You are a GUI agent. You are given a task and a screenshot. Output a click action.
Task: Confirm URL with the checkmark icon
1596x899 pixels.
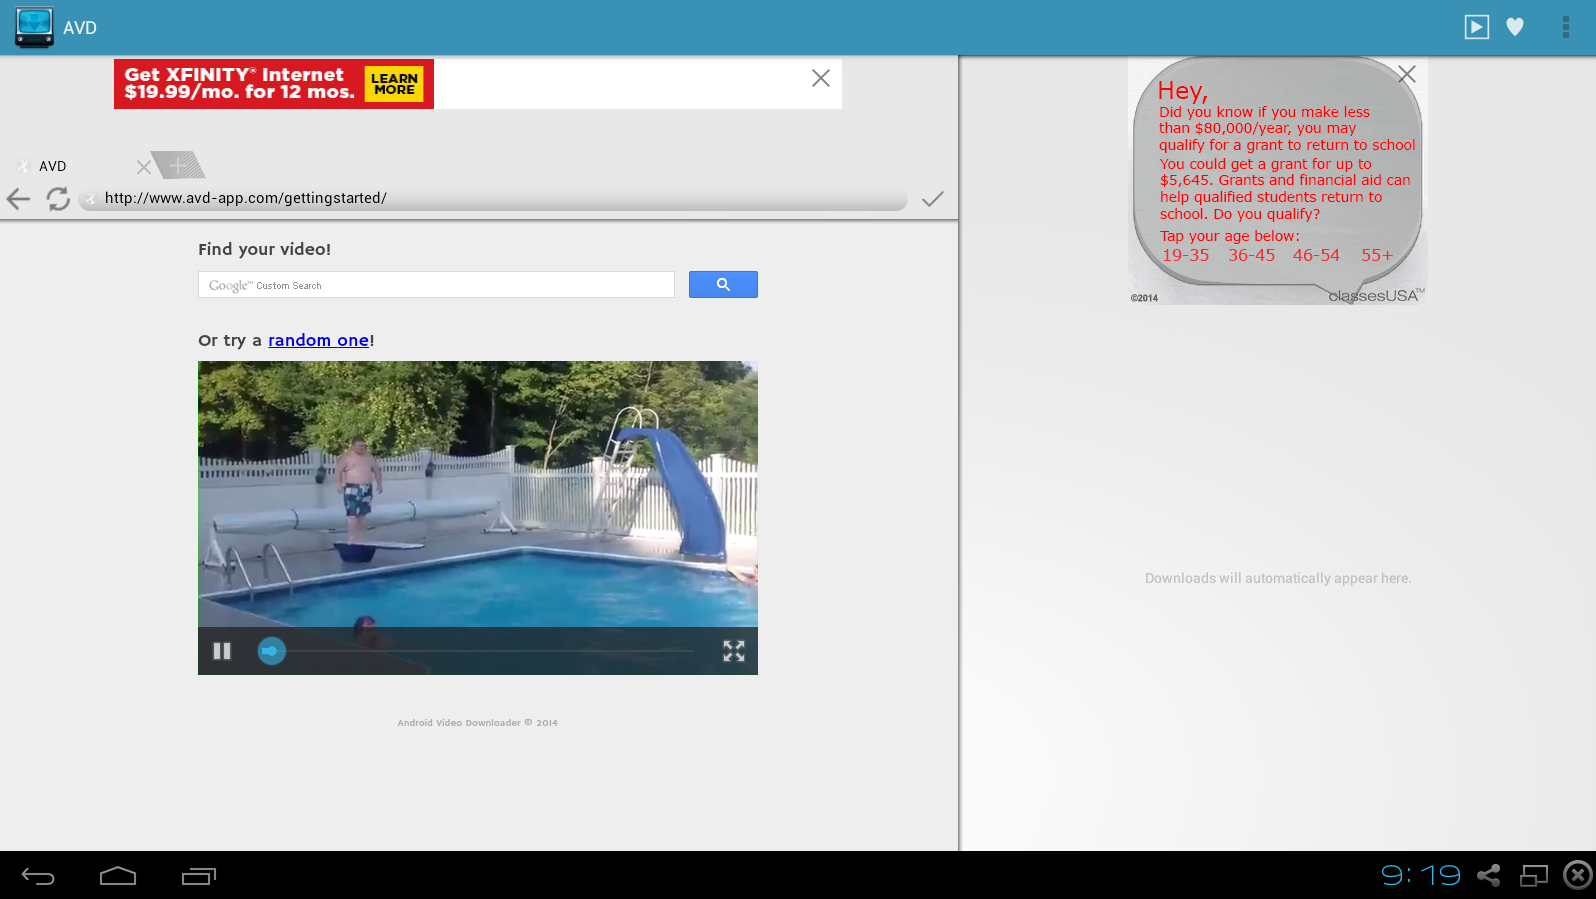(x=932, y=199)
